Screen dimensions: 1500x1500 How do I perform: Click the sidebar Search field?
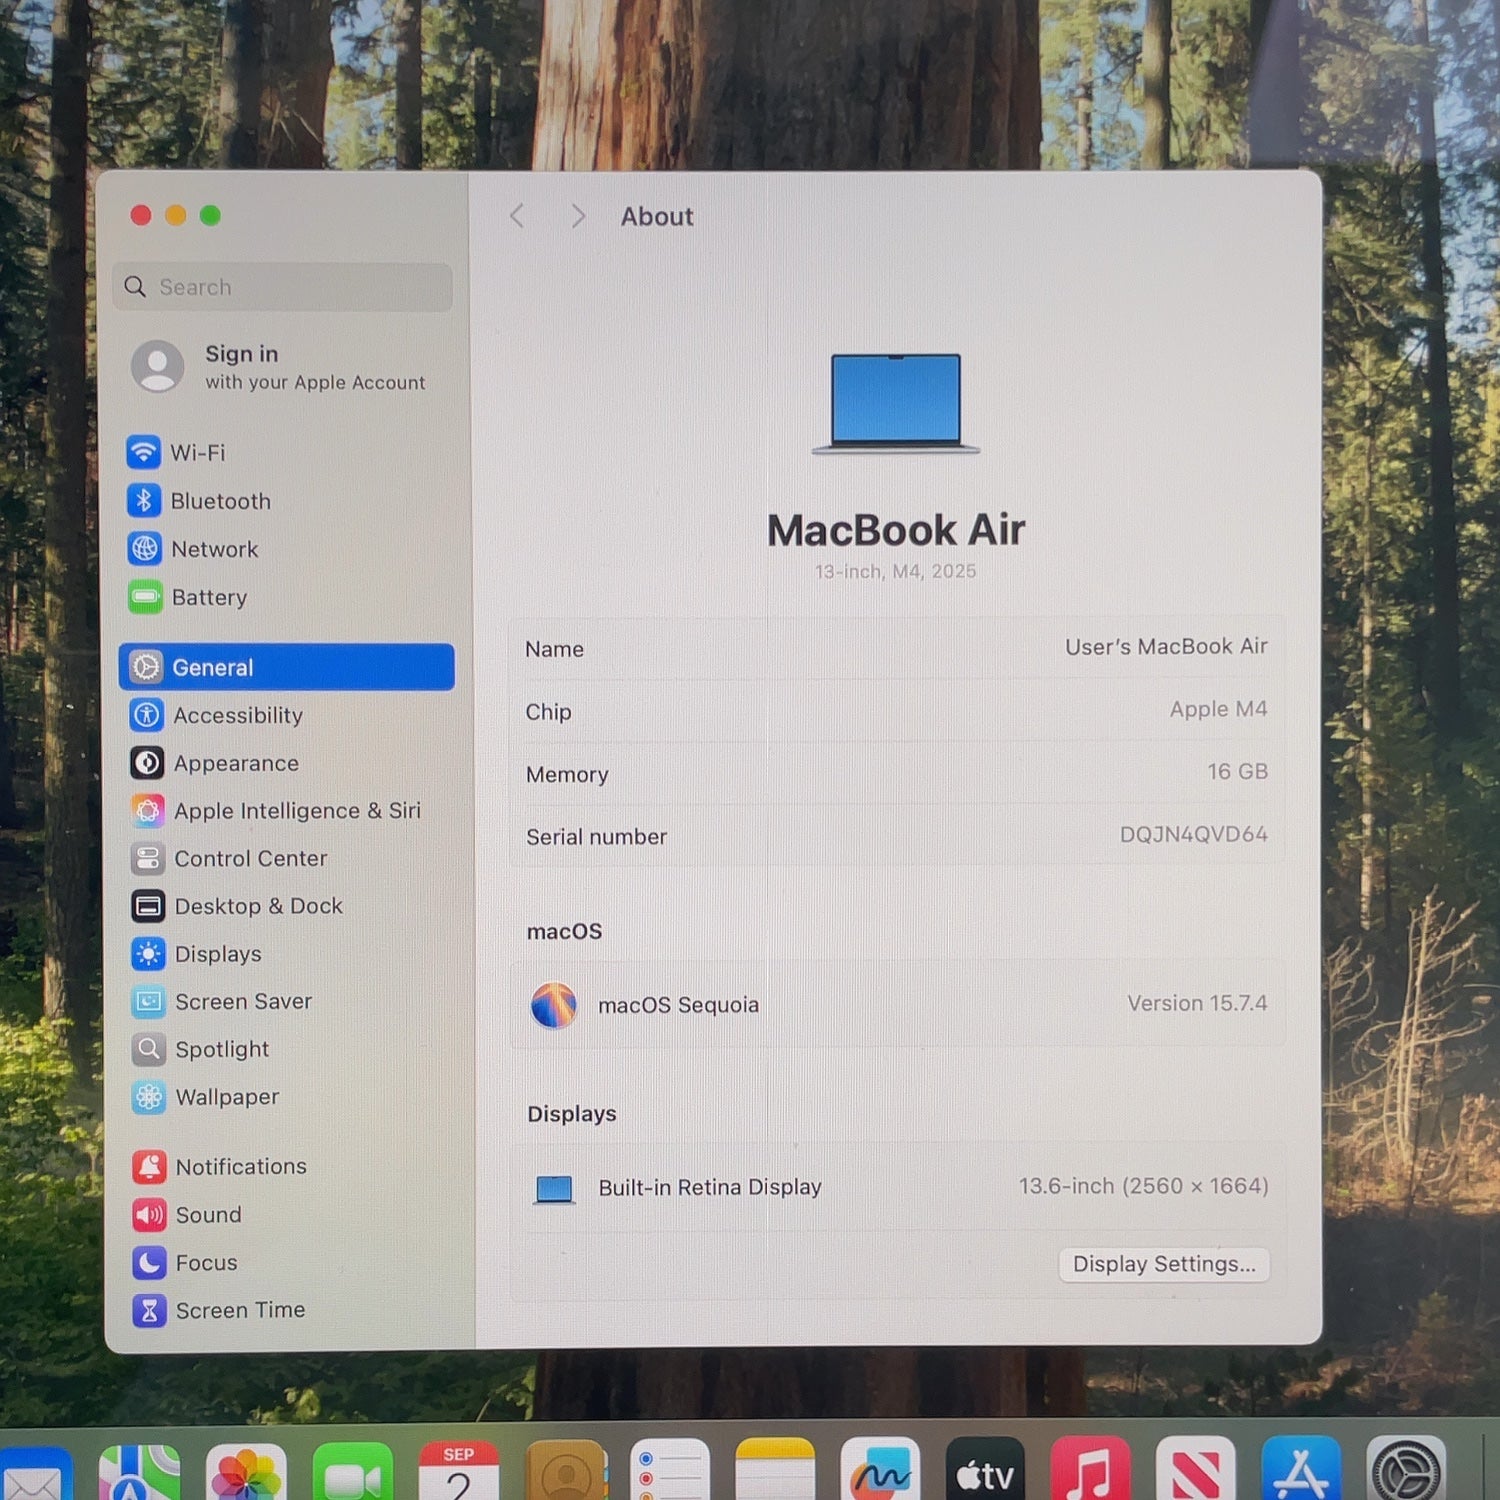[x=283, y=287]
